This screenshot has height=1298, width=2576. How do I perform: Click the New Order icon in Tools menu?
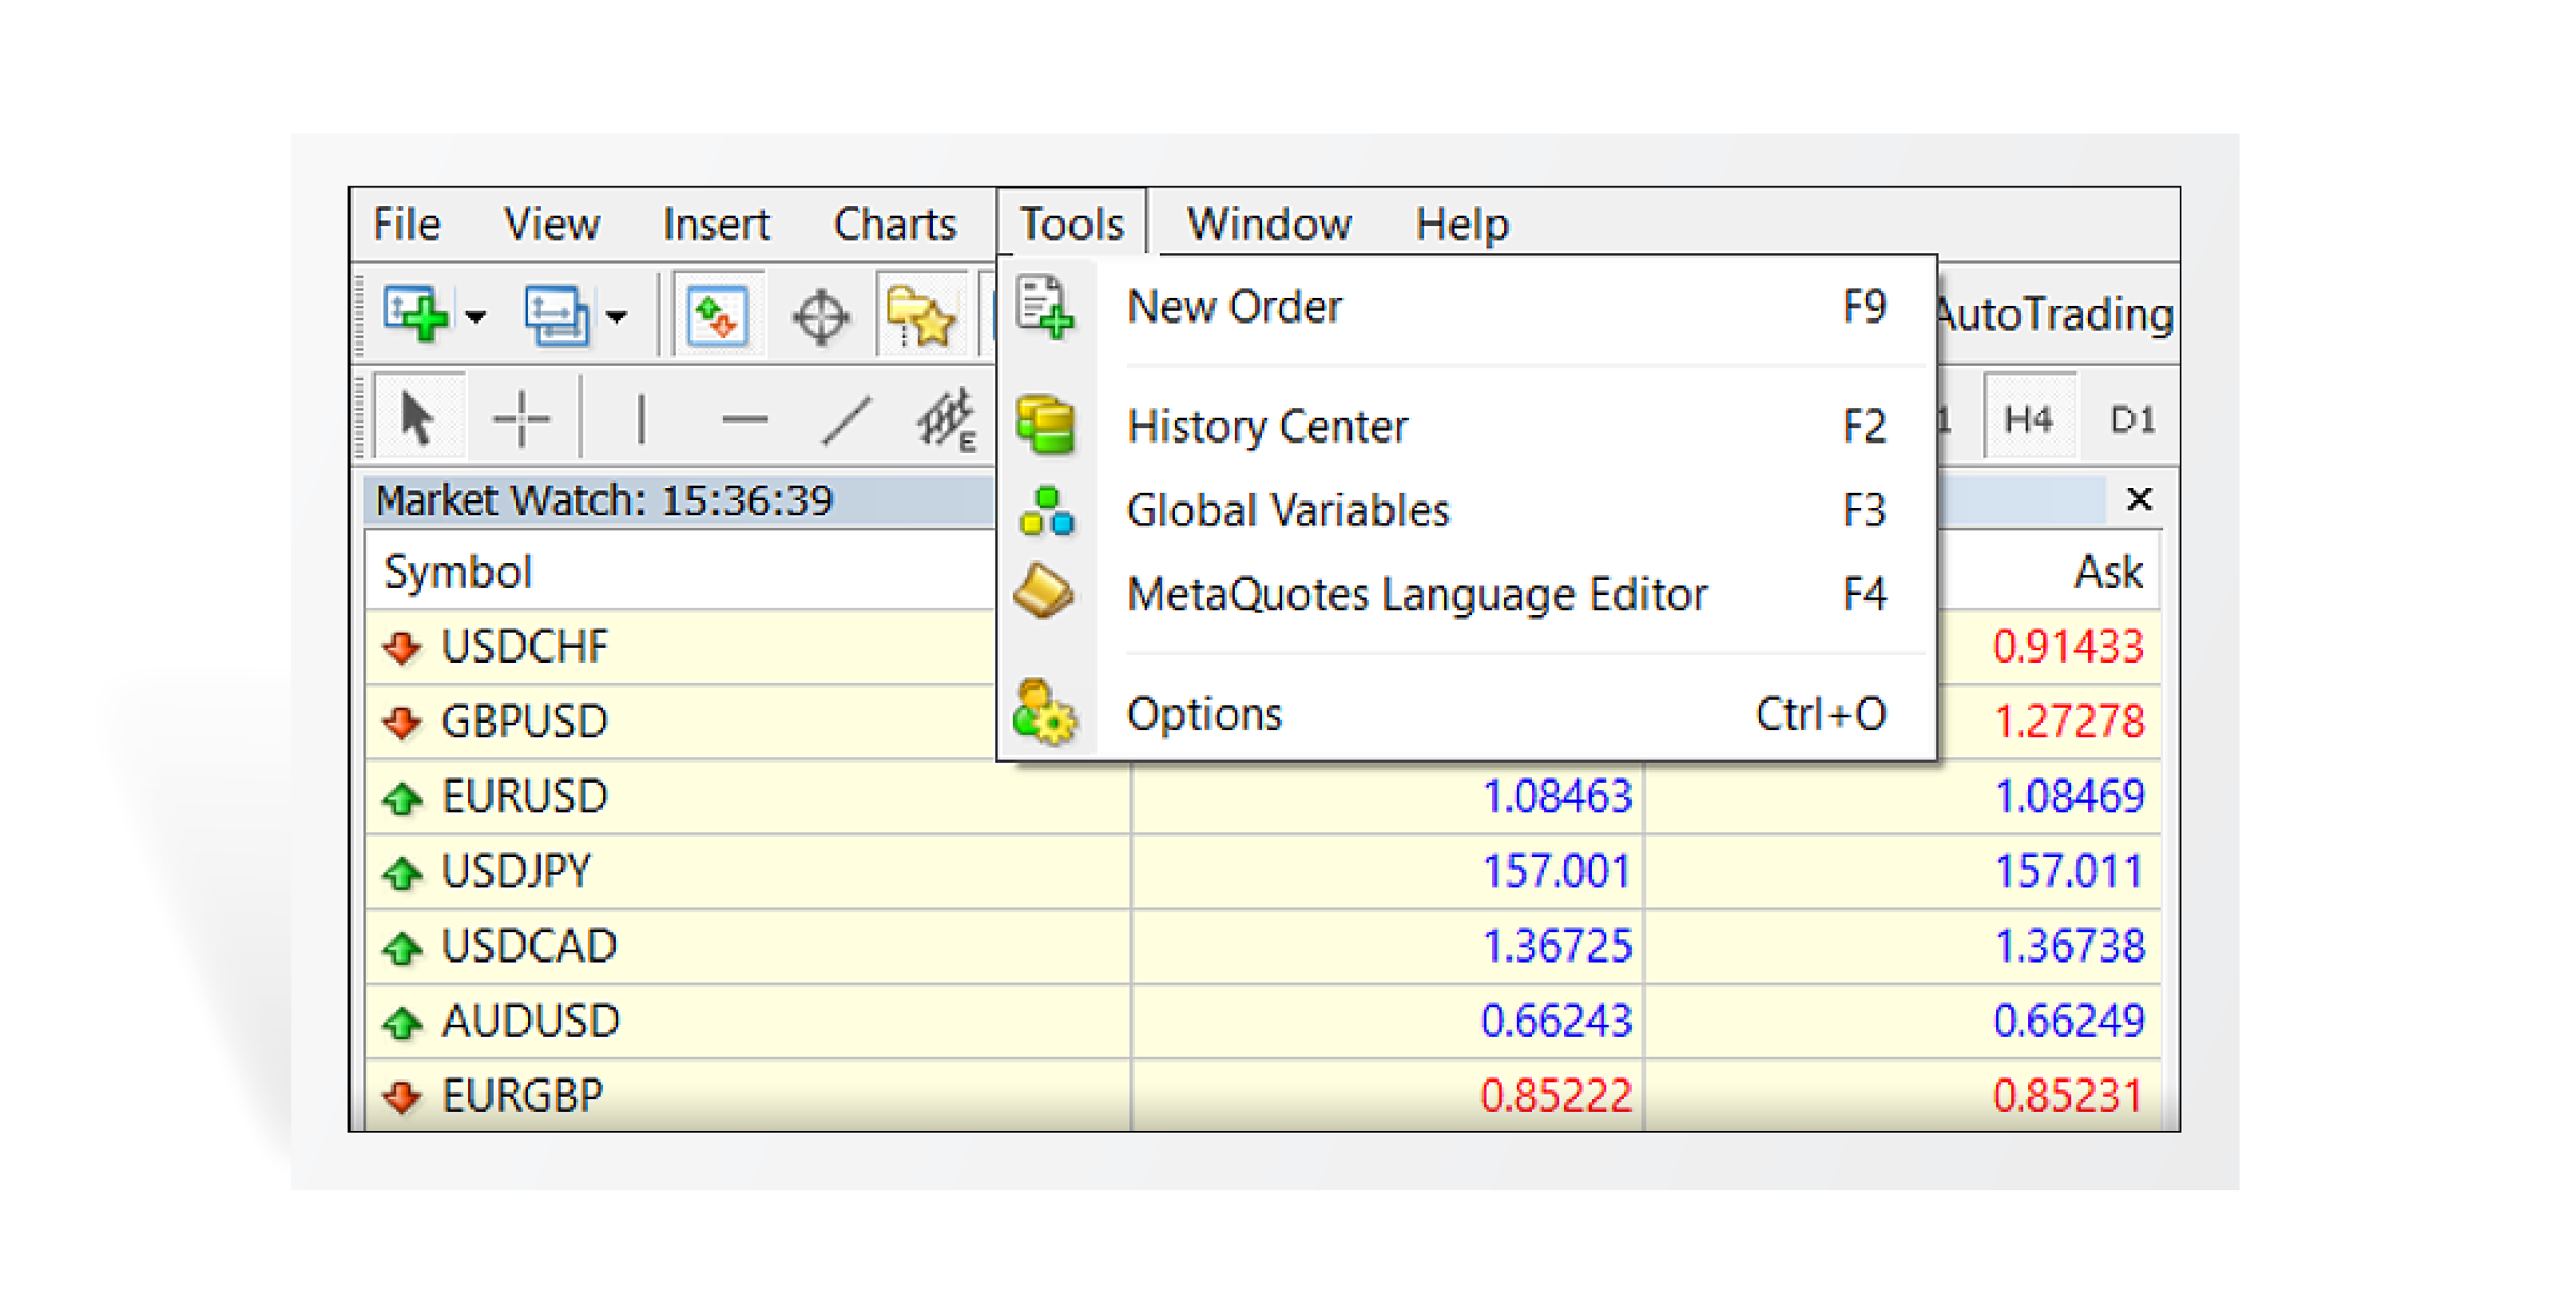click(x=1051, y=306)
